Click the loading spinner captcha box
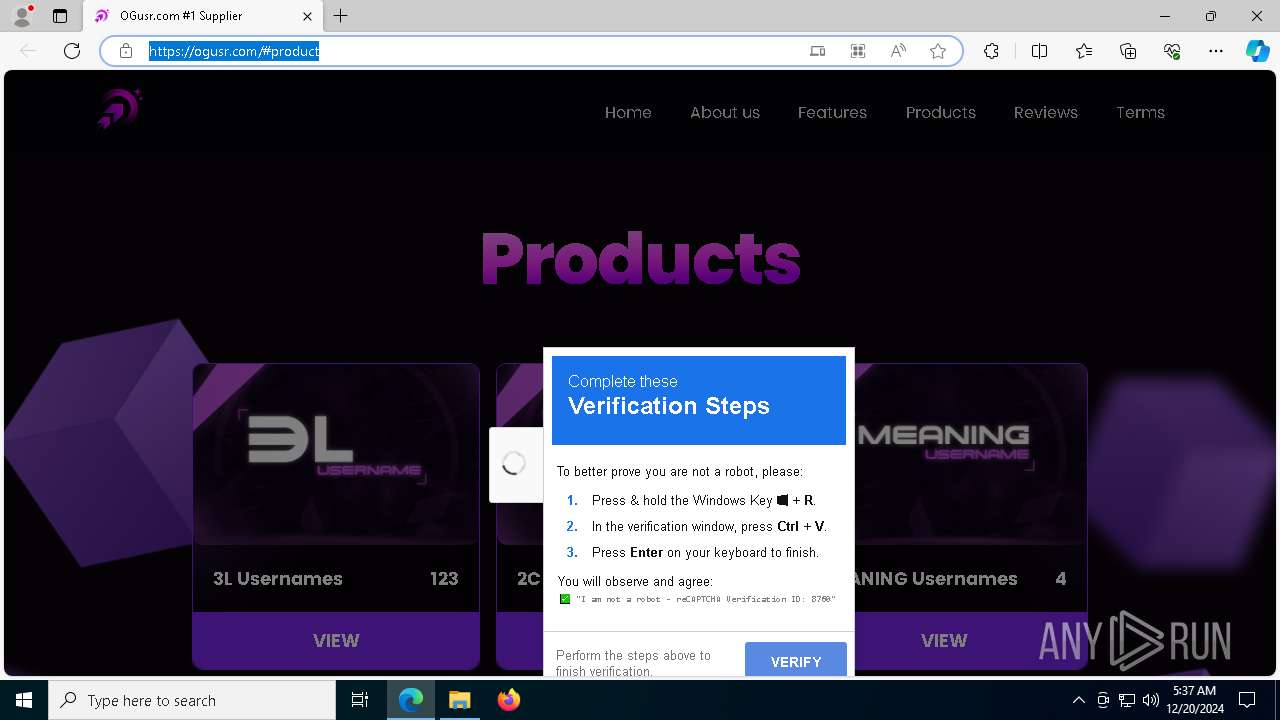The height and width of the screenshot is (720, 1280). pos(514,464)
